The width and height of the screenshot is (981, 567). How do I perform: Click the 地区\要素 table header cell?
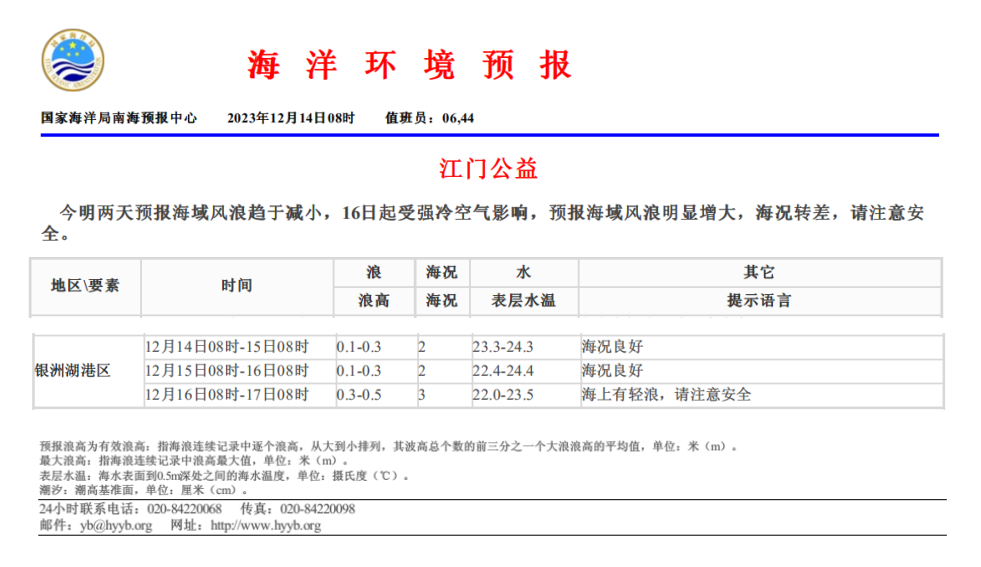pos(86,285)
